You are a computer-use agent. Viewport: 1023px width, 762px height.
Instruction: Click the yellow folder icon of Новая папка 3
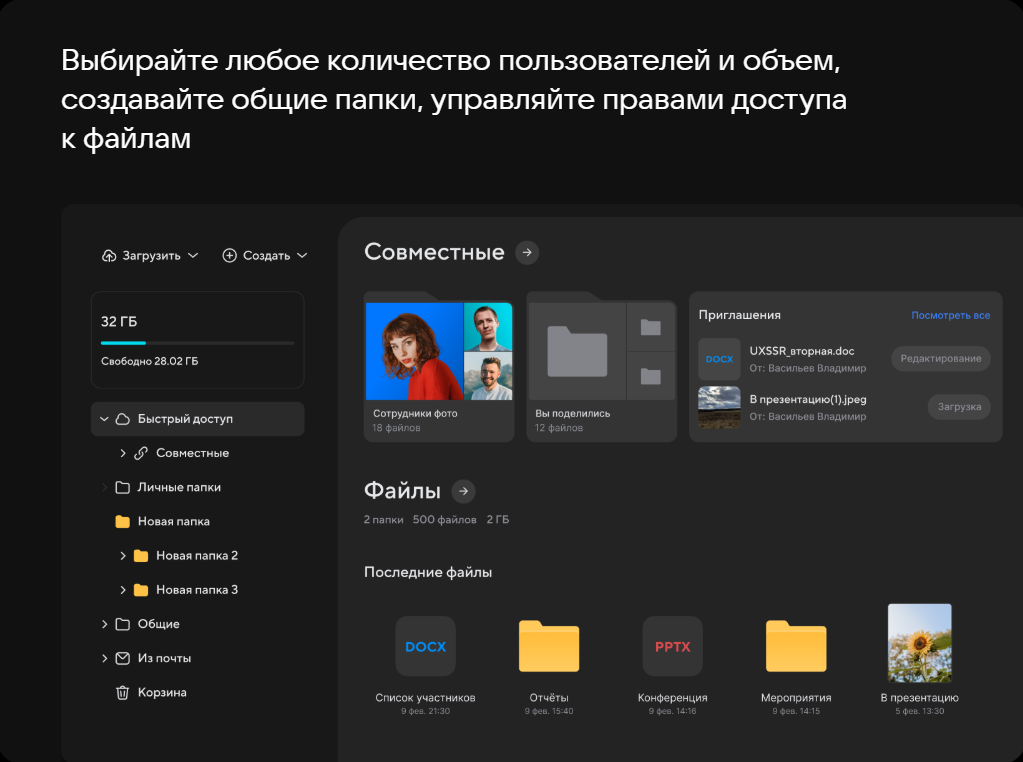141,590
